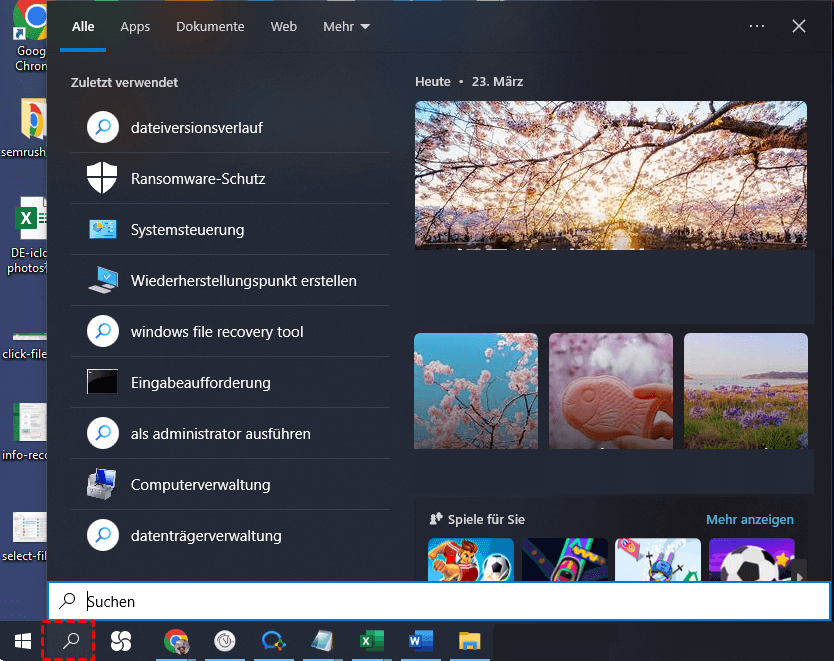Choose Eingabeaufforderung entry text
This screenshot has height=661, width=834.
tap(201, 383)
